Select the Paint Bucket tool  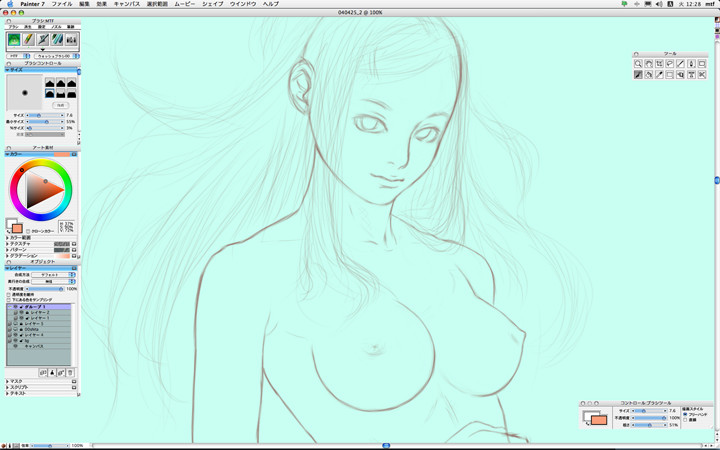click(x=649, y=75)
